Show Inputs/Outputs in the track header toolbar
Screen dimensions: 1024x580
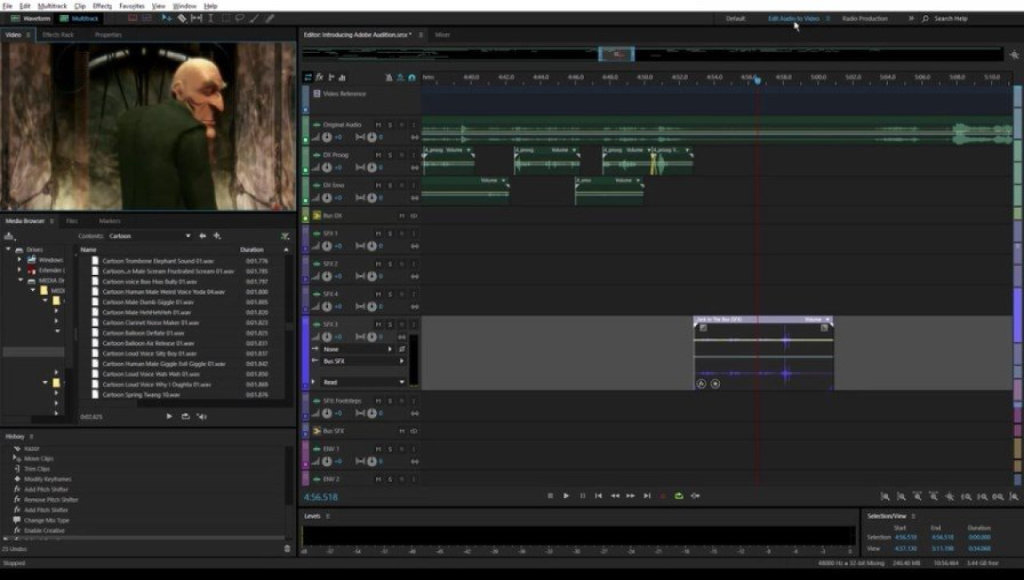(308, 77)
